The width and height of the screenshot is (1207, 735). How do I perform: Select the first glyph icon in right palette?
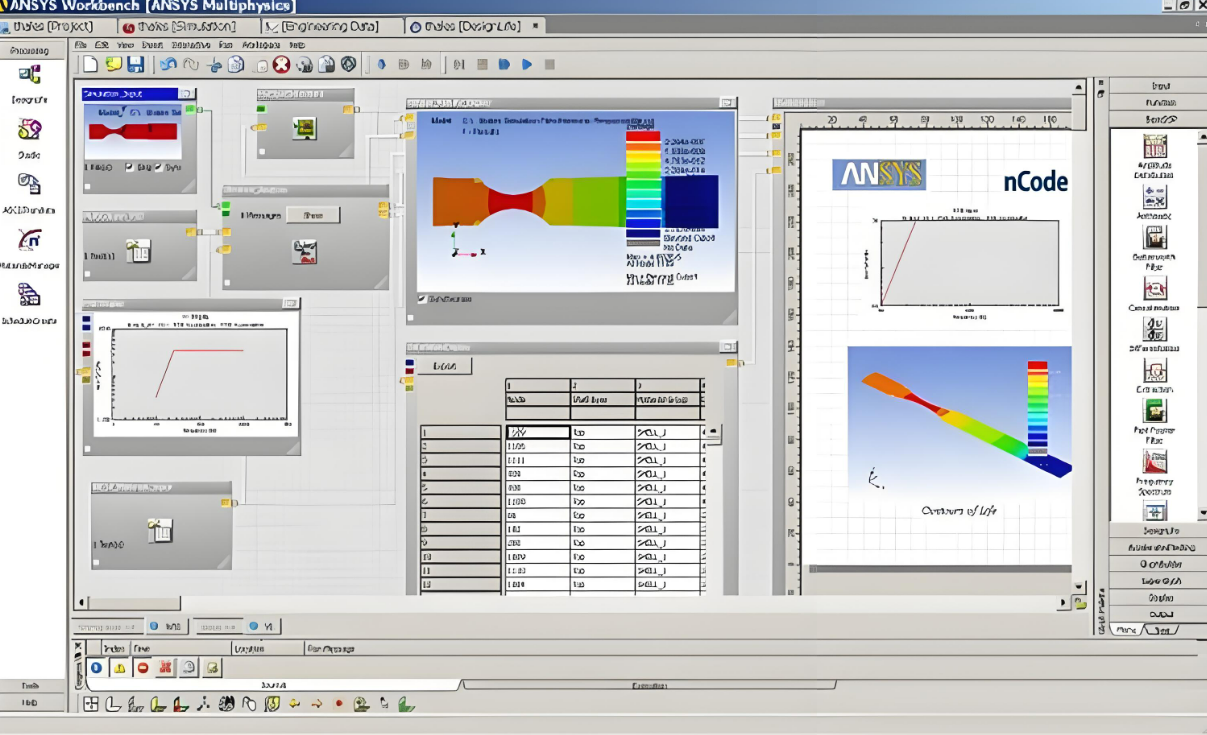1155,146
